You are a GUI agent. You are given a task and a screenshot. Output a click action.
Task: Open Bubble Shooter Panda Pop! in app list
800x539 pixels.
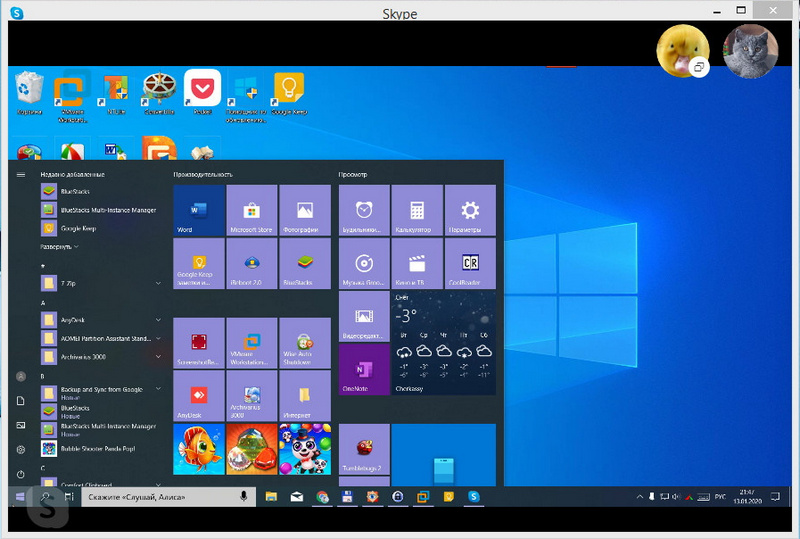tap(101, 449)
